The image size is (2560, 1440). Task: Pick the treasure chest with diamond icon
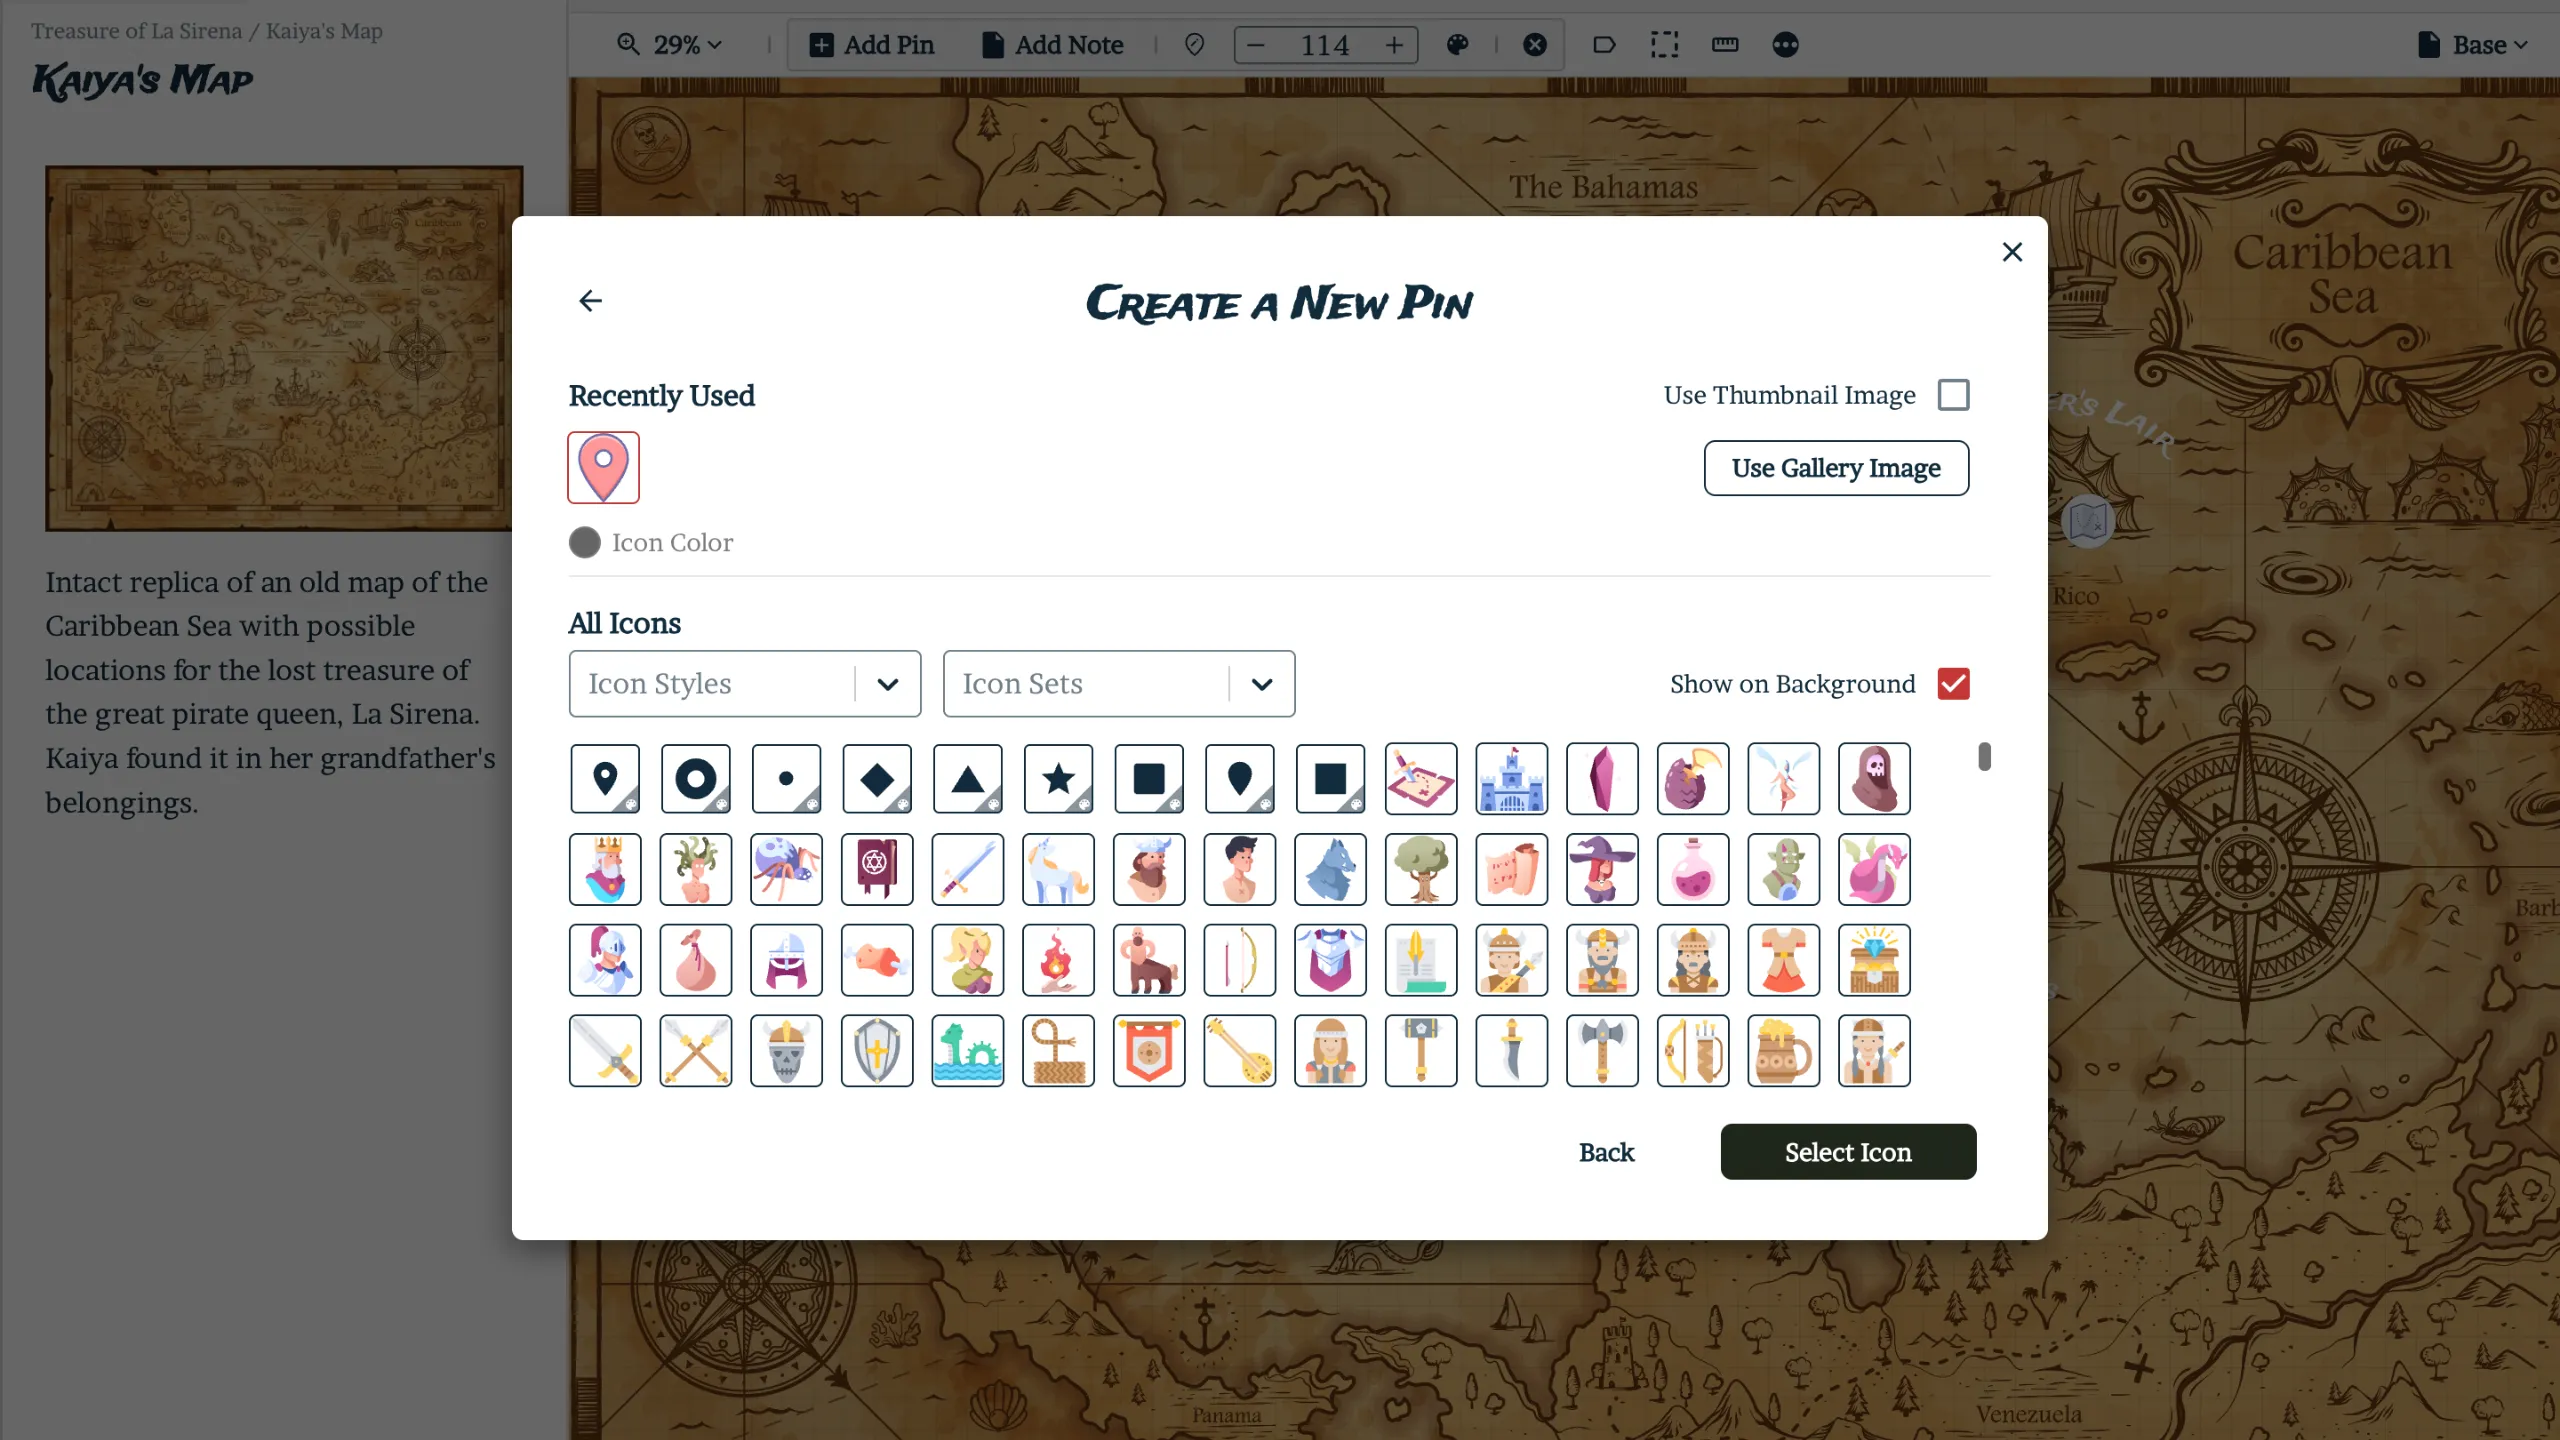(1874, 960)
